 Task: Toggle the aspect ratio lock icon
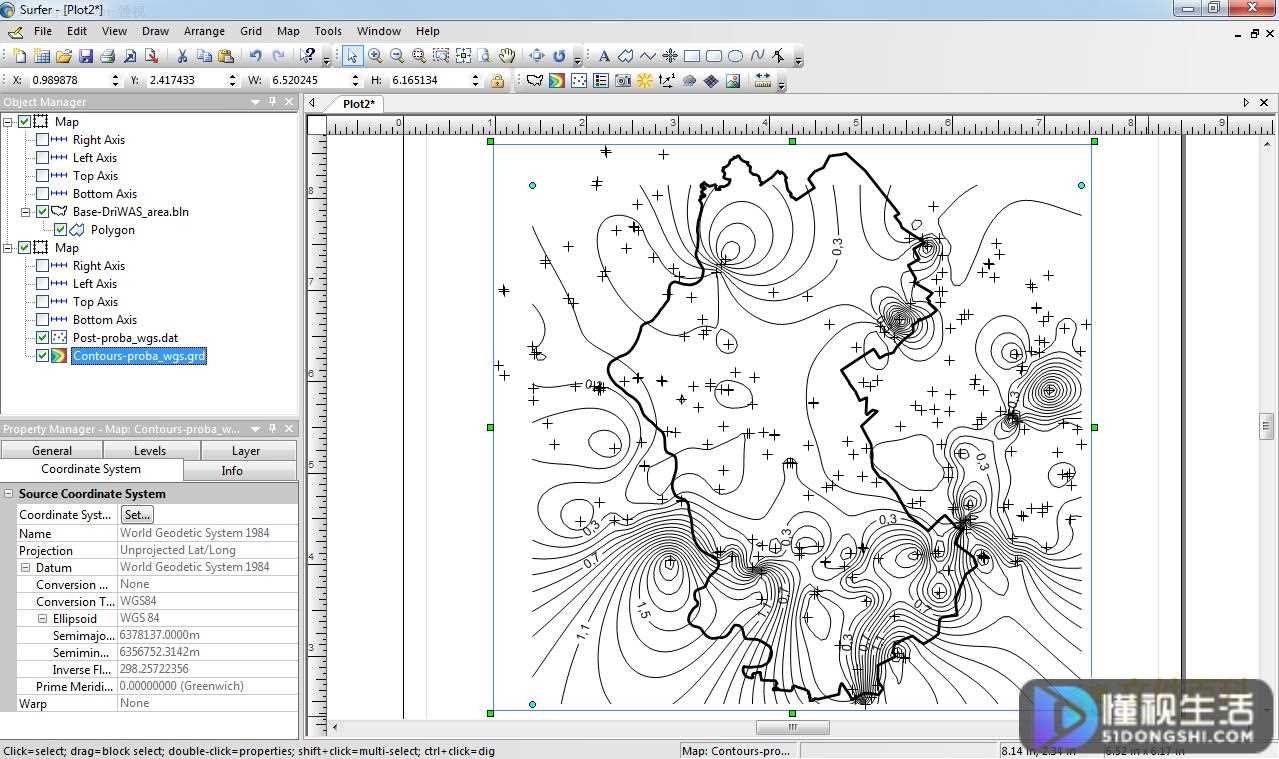click(x=497, y=81)
